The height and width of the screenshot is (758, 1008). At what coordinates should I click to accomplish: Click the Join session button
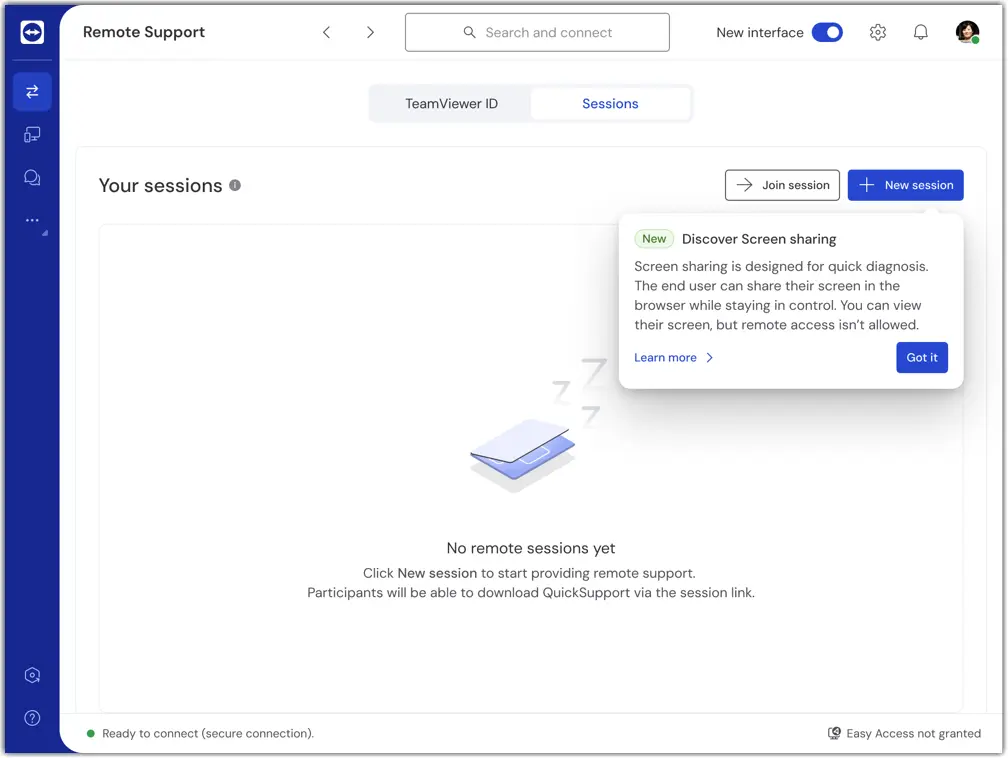782,185
